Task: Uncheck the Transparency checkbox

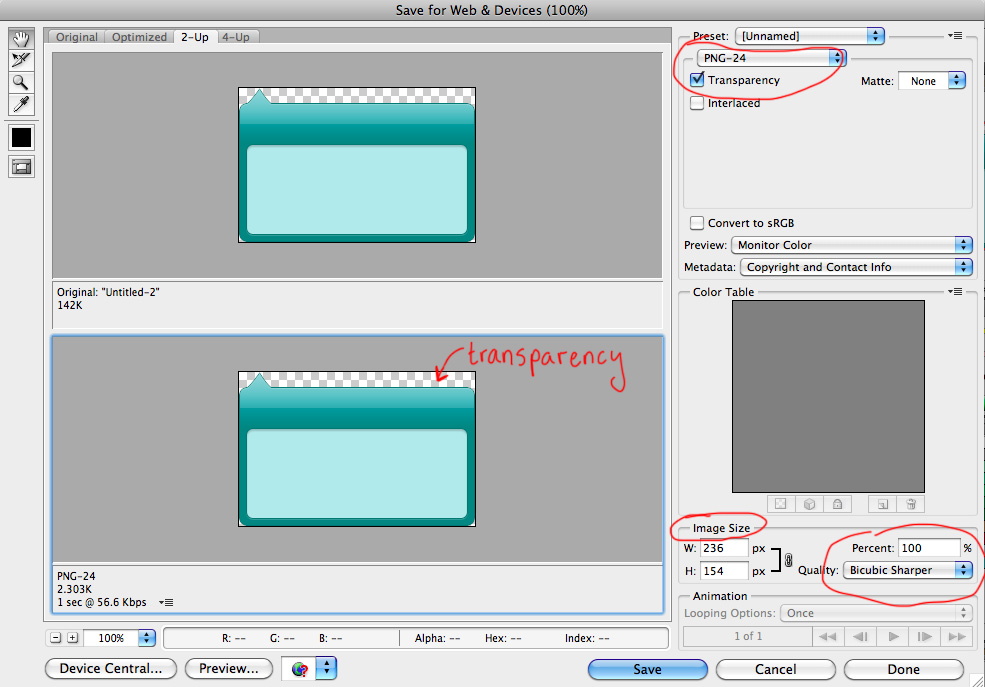Action: [x=697, y=80]
